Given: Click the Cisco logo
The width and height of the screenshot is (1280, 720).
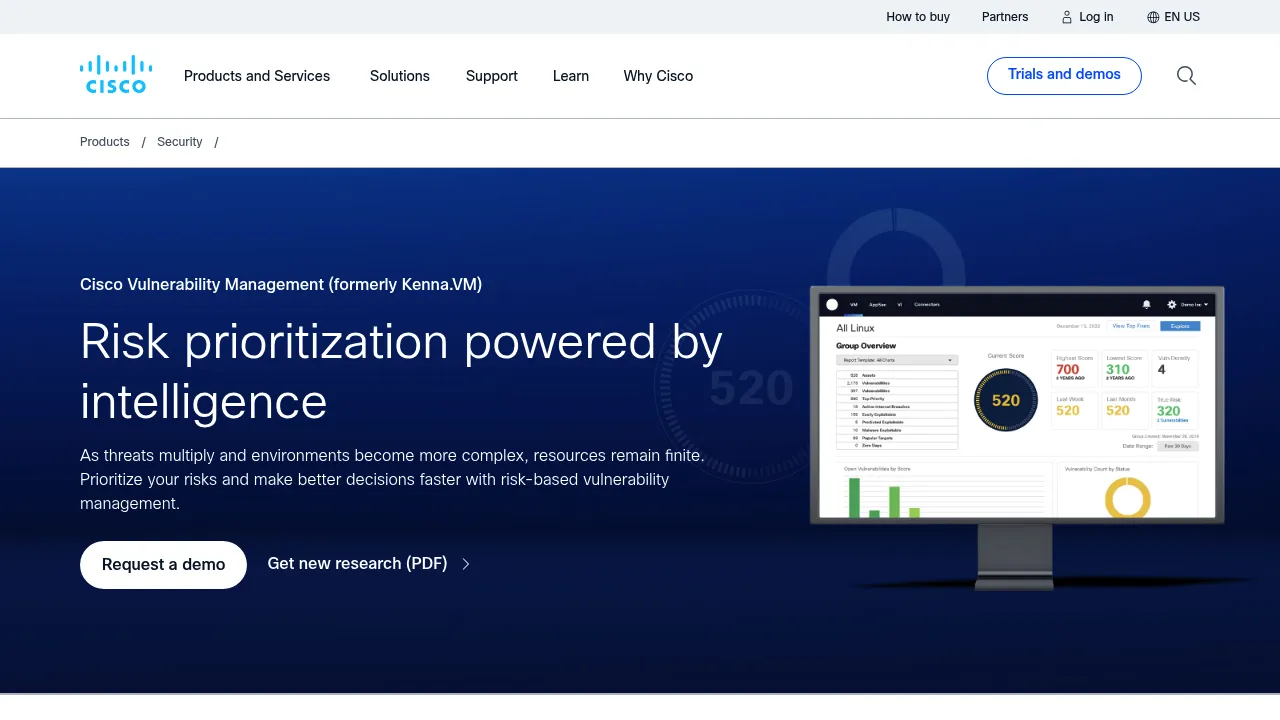Looking at the screenshot, I should (x=116, y=75).
